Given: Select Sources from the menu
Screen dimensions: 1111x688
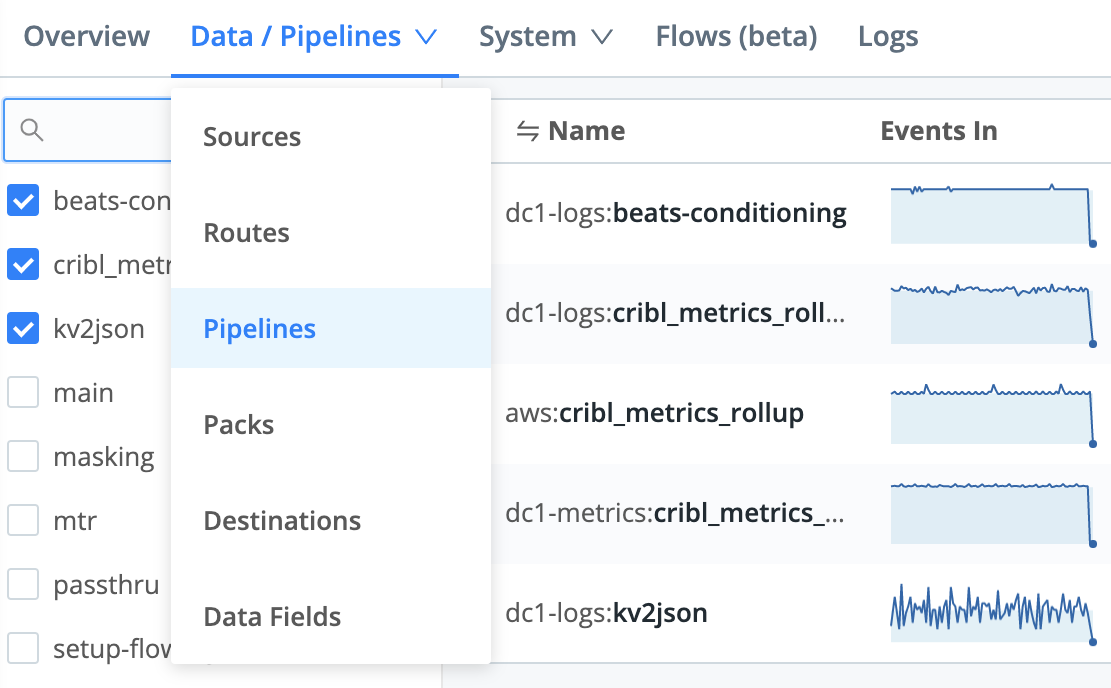Looking at the screenshot, I should coord(252,136).
